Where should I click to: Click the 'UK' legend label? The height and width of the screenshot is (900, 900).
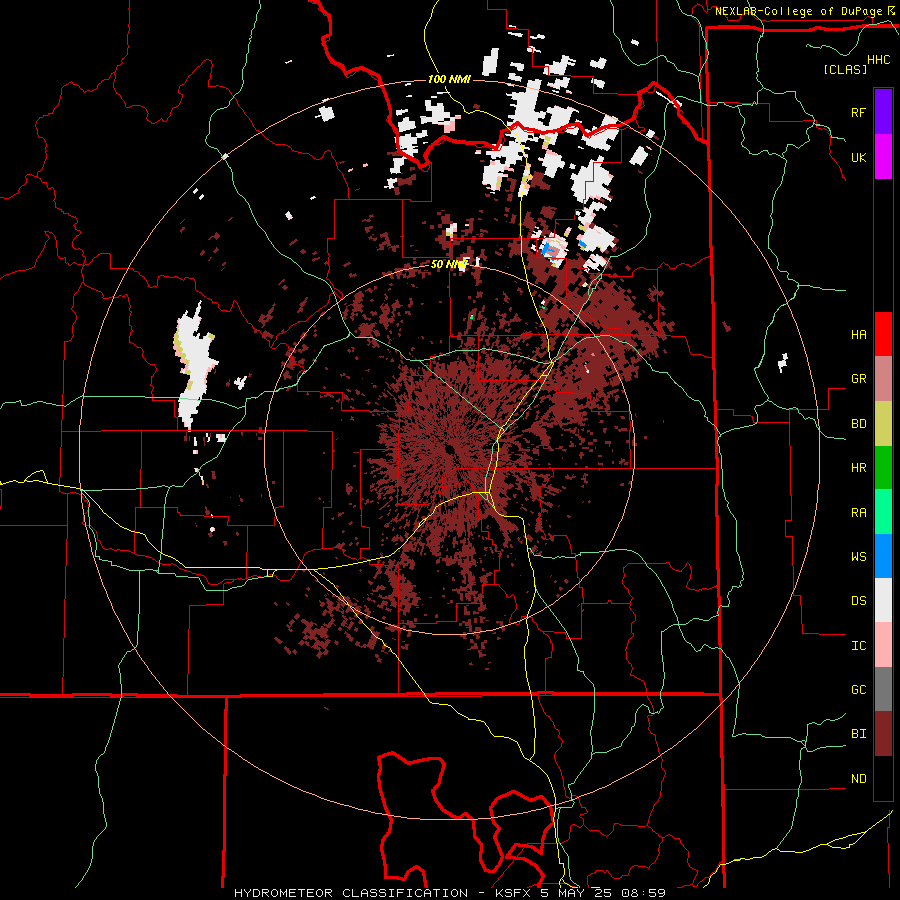(858, 157)
